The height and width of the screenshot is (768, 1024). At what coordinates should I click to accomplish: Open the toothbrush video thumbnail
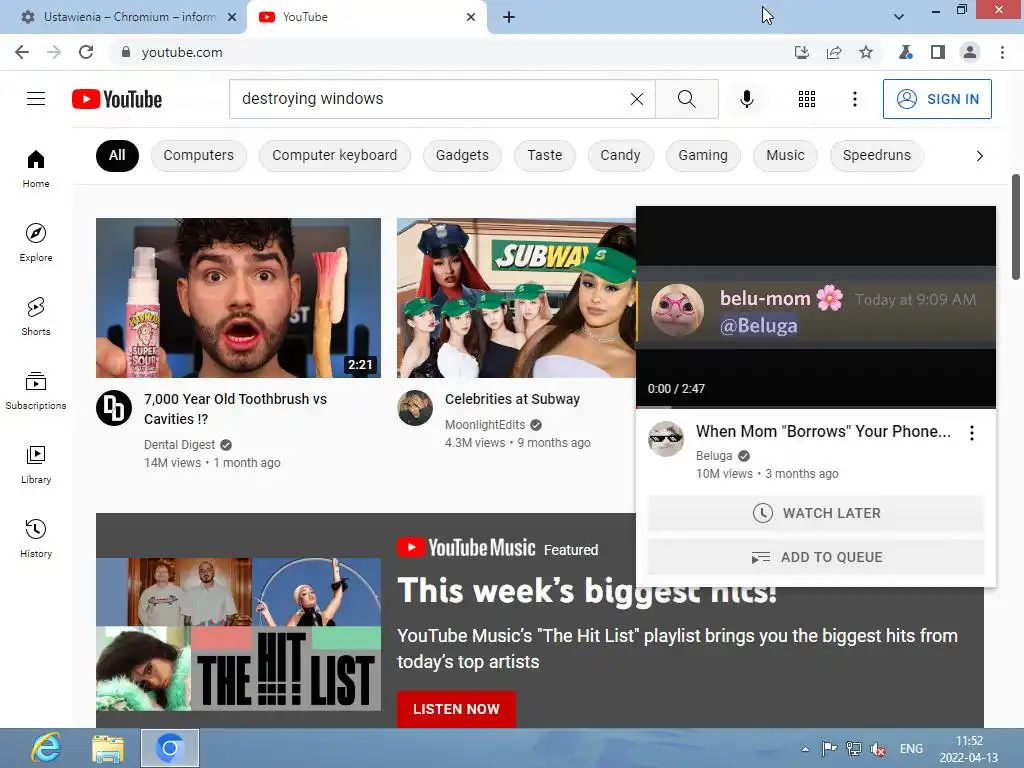tap(238, 298)
